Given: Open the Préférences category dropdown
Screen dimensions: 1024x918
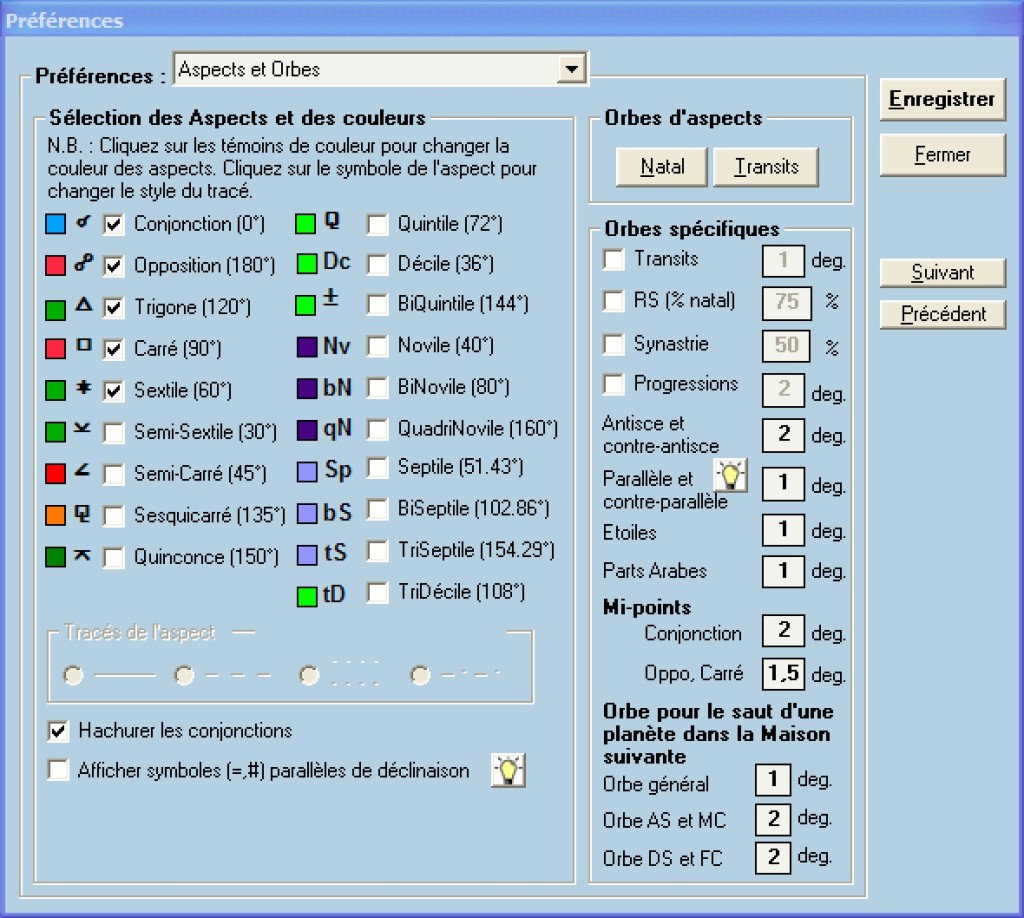Looking at the screenshot, I should (571, 70).
